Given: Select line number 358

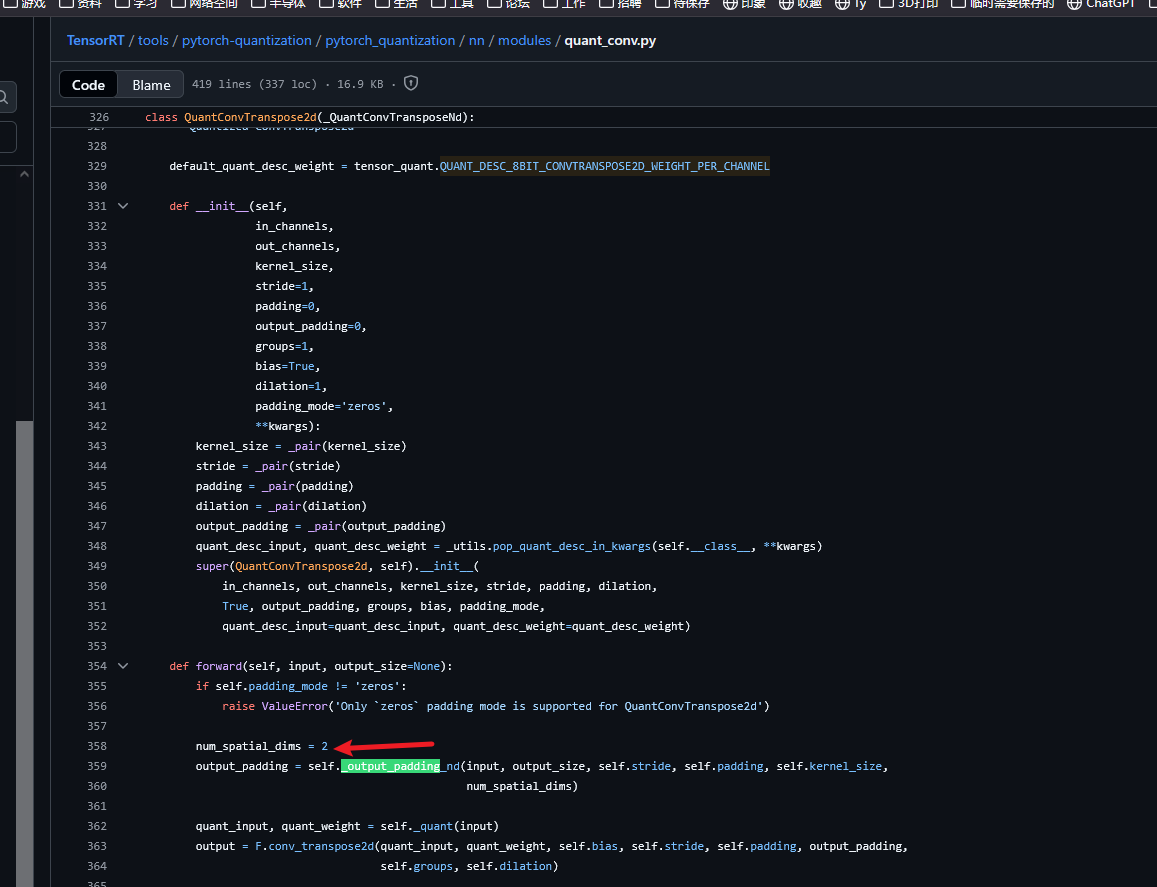Looking at the screenshot, I should click(96, 746).
